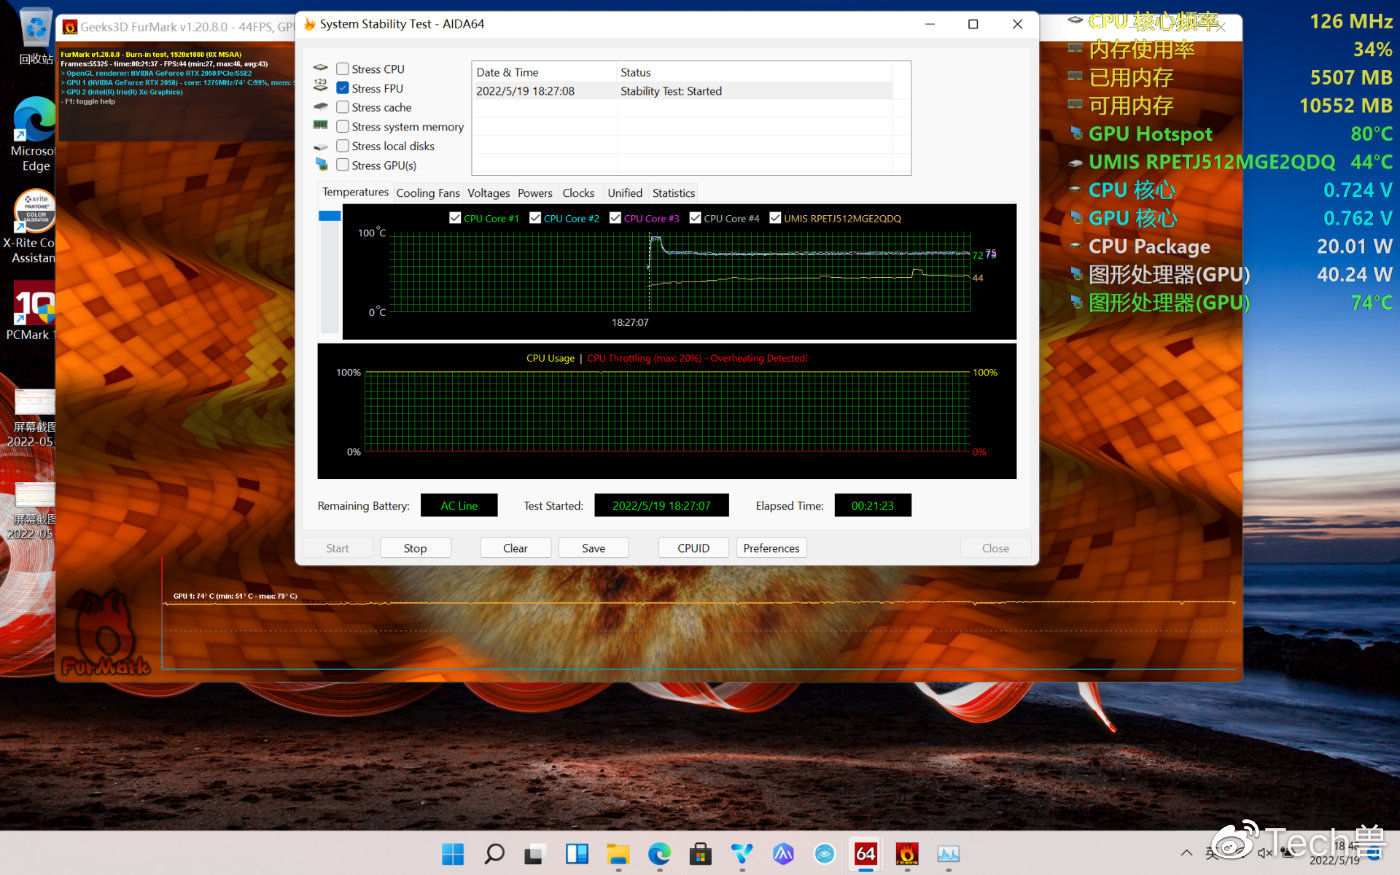Select the '2022/5/19 18:27:08' log entry

click(x=525, y=91)
